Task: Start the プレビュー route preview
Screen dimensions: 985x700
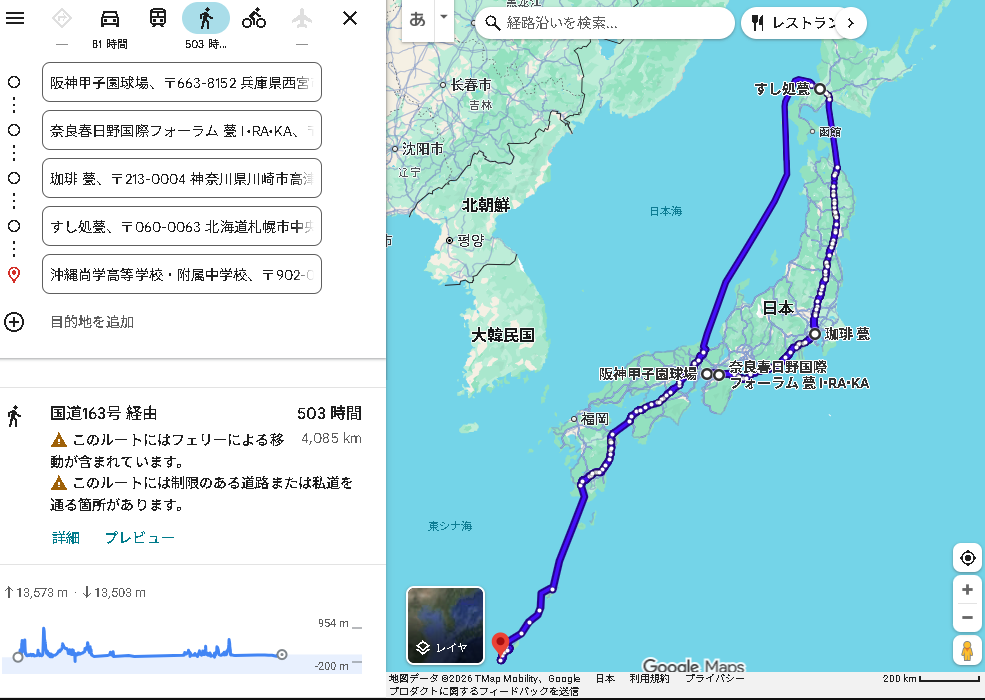Action: pos(140,537)
